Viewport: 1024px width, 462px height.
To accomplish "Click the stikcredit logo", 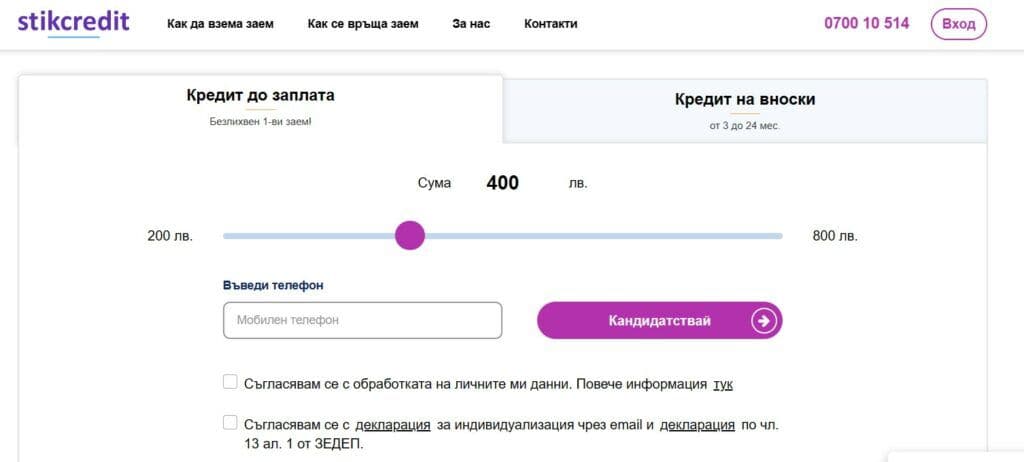I will coord(73,22).
